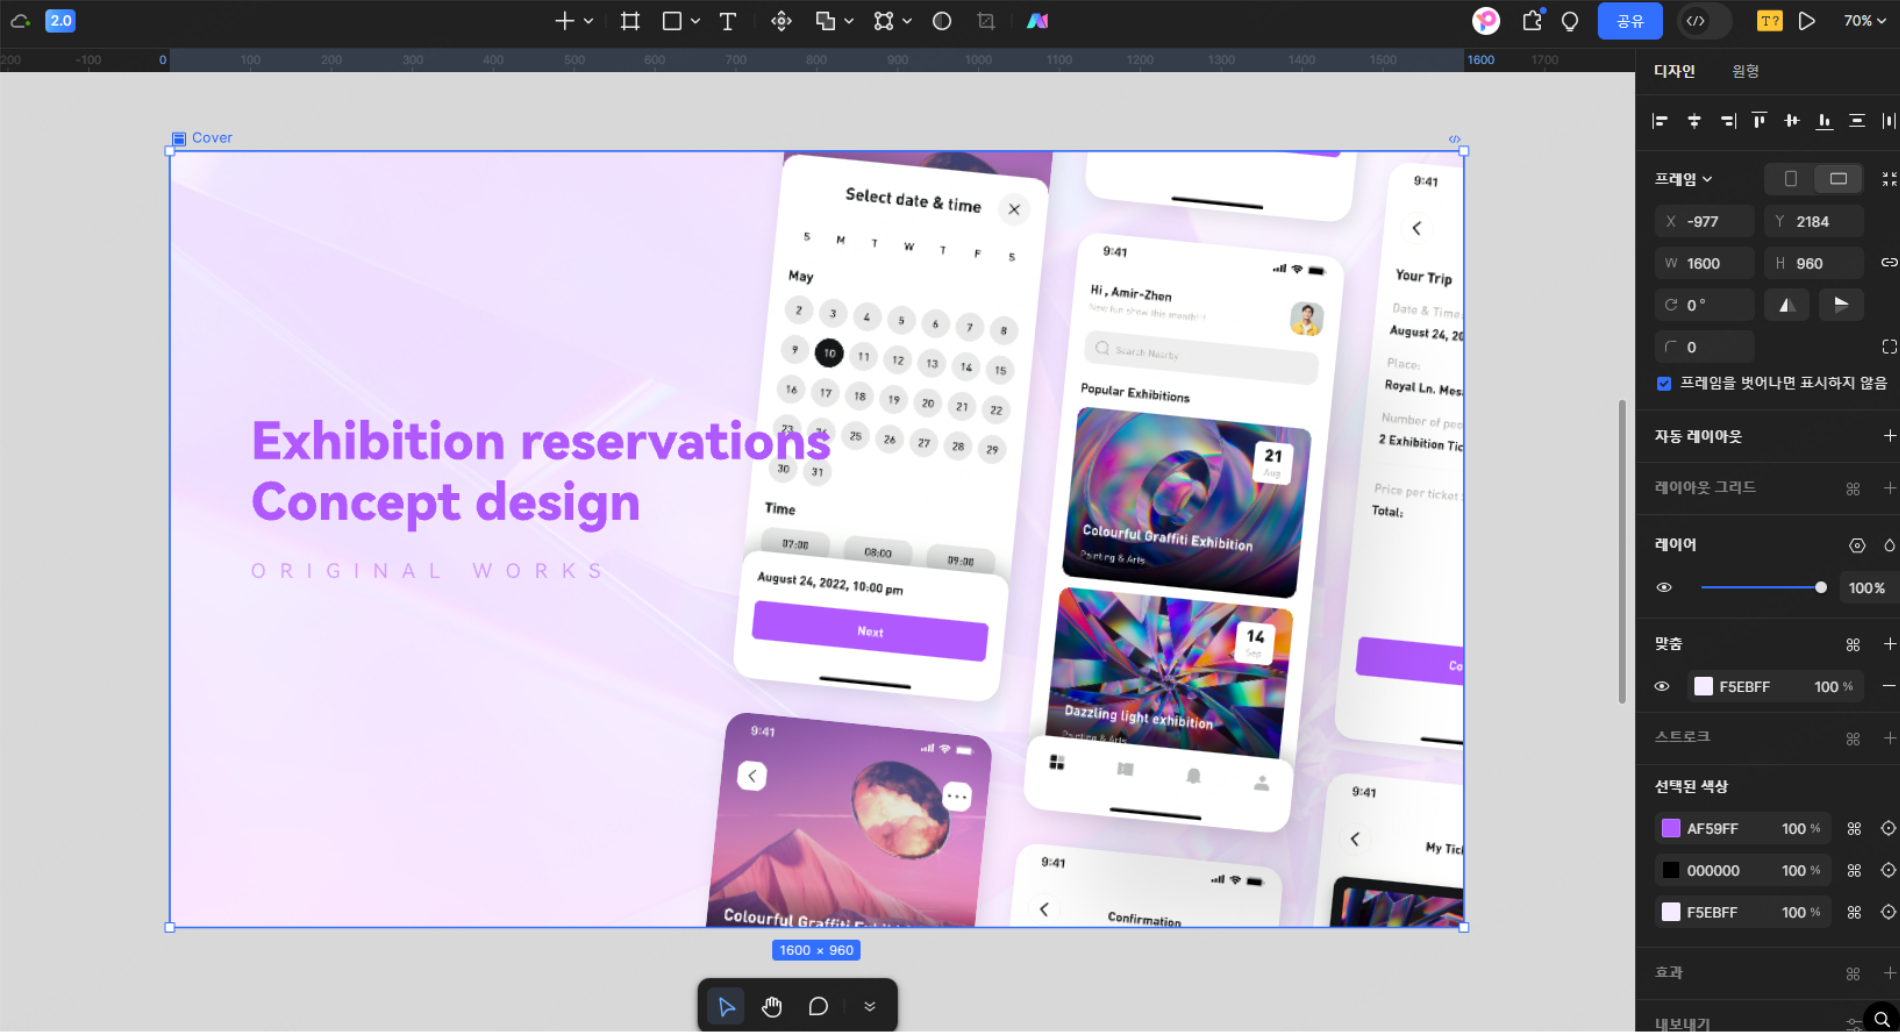Select the Frame tool in the toolbar
The height and width of the screenshot is (1032, 1900).
pos(629,20)
